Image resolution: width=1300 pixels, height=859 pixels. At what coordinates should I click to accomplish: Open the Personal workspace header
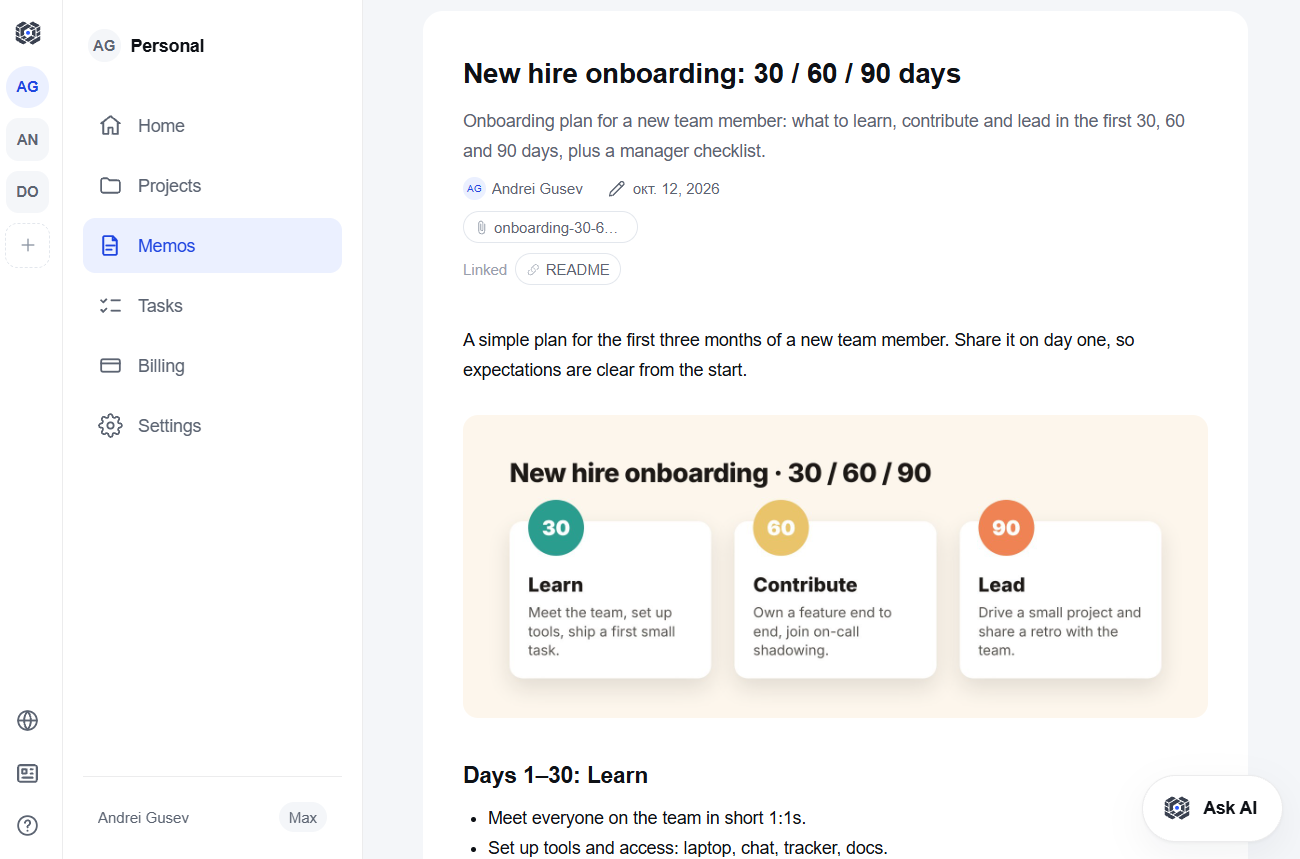click(x=147, y=46)
